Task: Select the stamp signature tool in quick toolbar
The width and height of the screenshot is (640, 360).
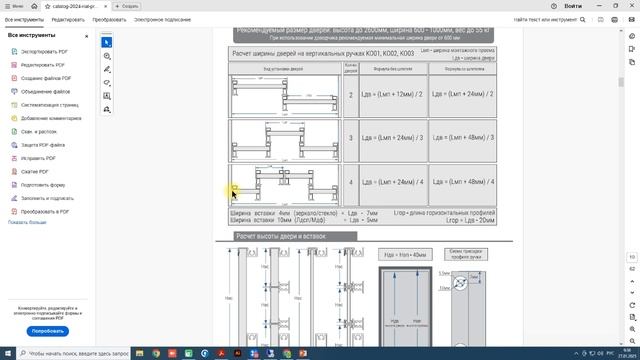Action: [107, 109]
